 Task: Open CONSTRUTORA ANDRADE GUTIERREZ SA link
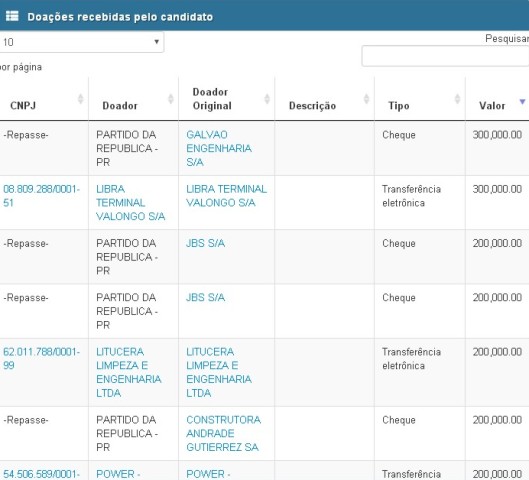point(223,433)
